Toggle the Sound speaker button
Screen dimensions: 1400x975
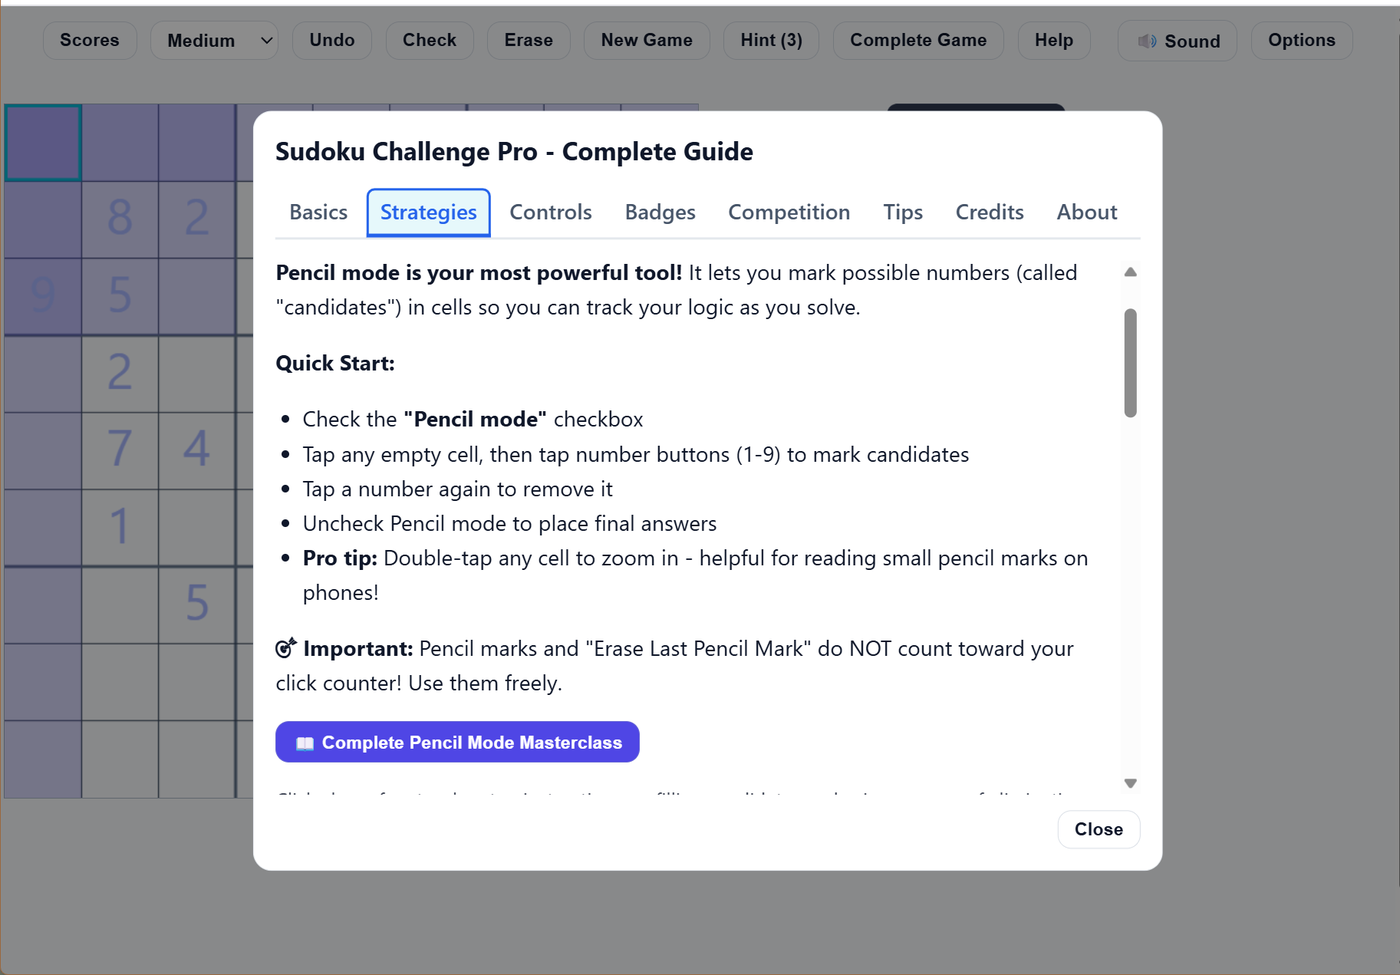1177,41
